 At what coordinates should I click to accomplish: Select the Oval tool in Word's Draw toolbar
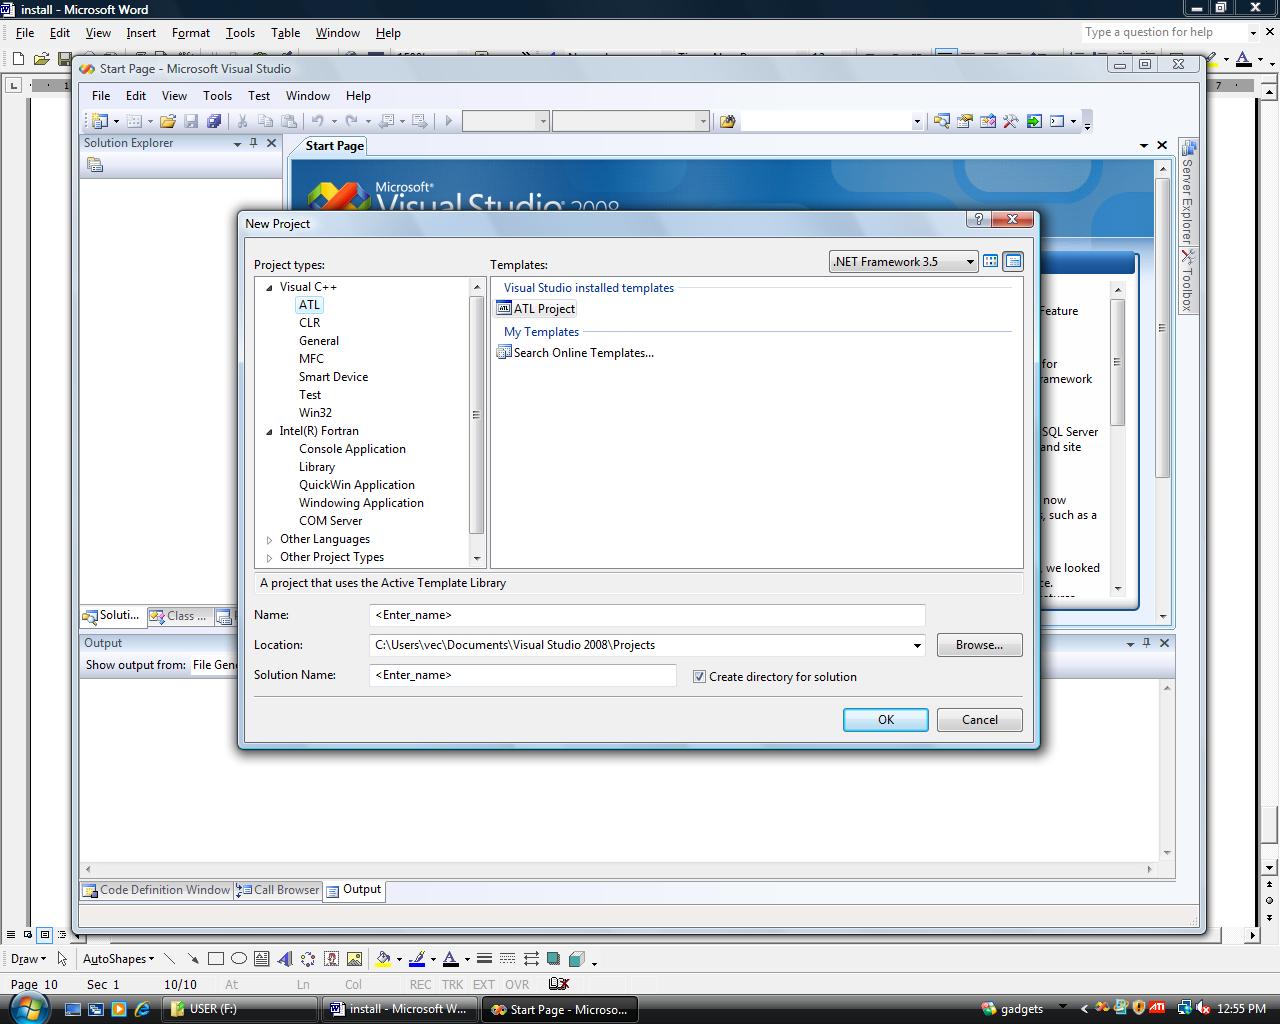pos(238,958)
